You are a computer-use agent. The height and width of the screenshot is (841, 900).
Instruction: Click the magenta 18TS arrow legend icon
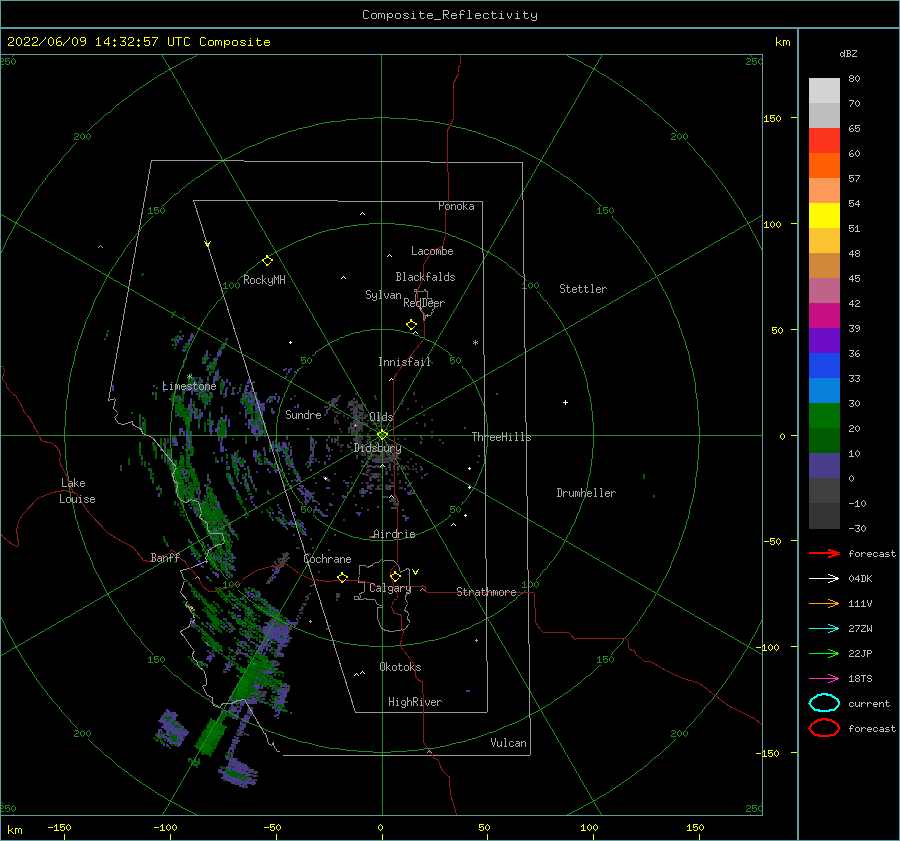(824, 679)
